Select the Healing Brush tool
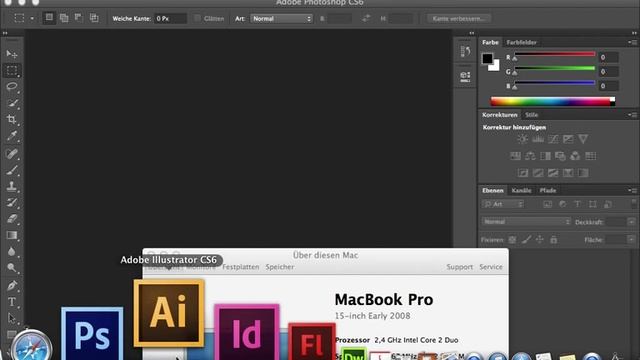 point(12,153)
